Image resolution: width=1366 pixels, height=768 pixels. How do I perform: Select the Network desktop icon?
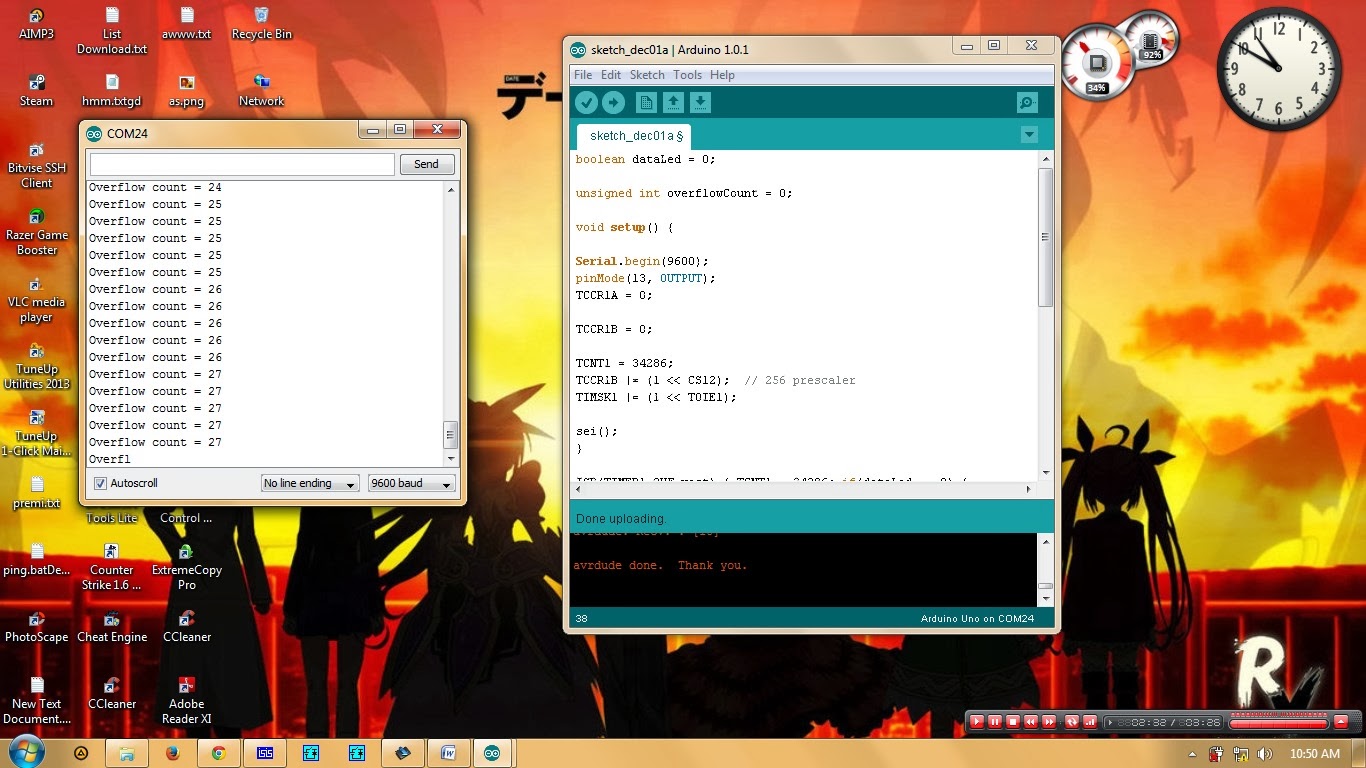261,91
